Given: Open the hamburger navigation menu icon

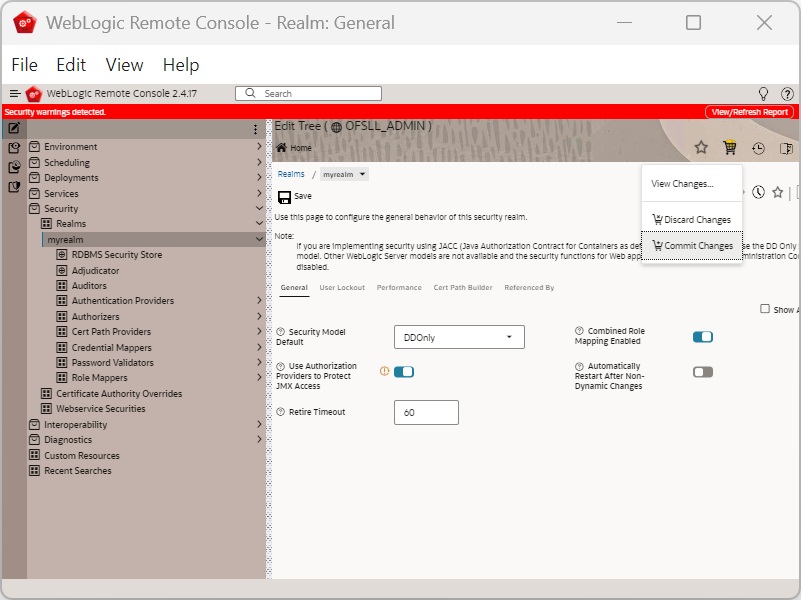Looking at the screenshot, I should (x=15, y=94).
